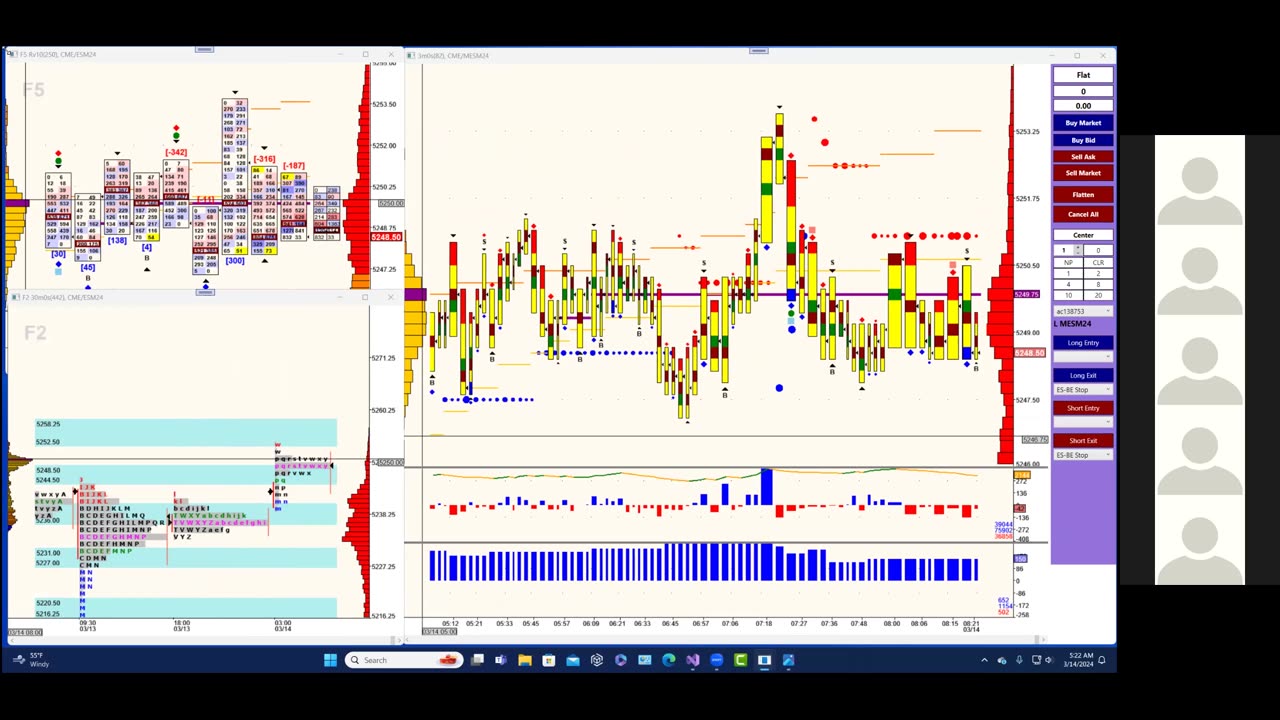1280x720 pixels.
Task: Click the Short Entry button
Action: click(1083, 408)
